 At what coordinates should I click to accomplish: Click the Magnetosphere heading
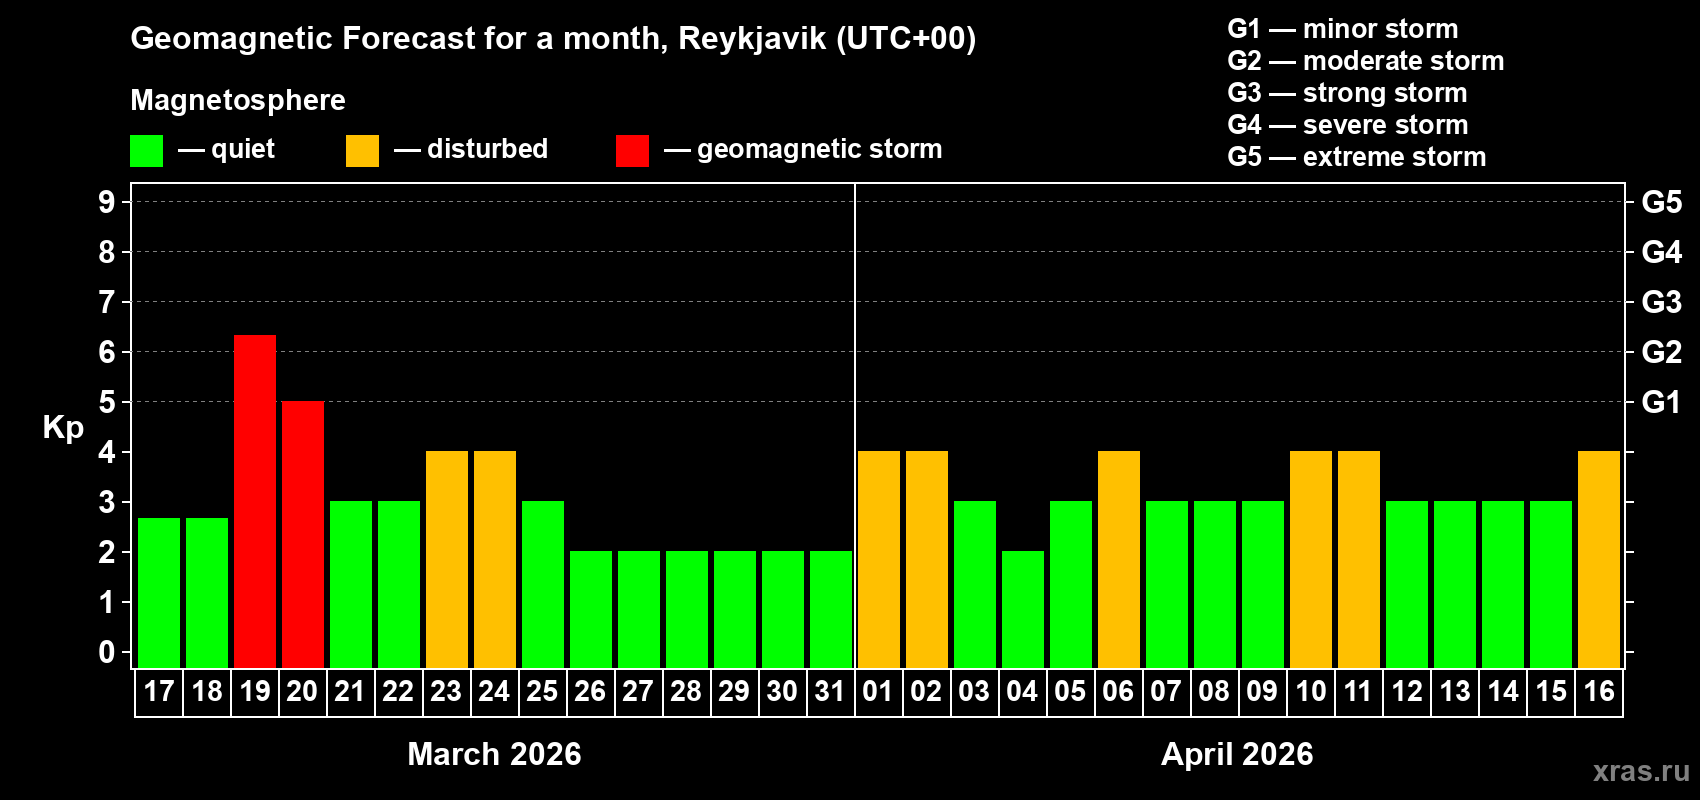pyautogui.click(x=238, y=100)
